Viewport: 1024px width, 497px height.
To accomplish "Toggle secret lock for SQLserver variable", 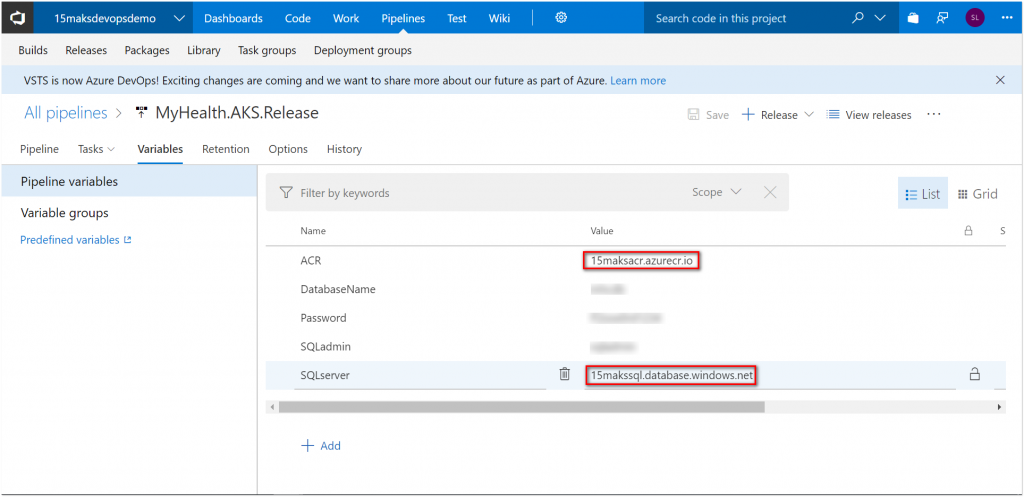I will (974, 374).
